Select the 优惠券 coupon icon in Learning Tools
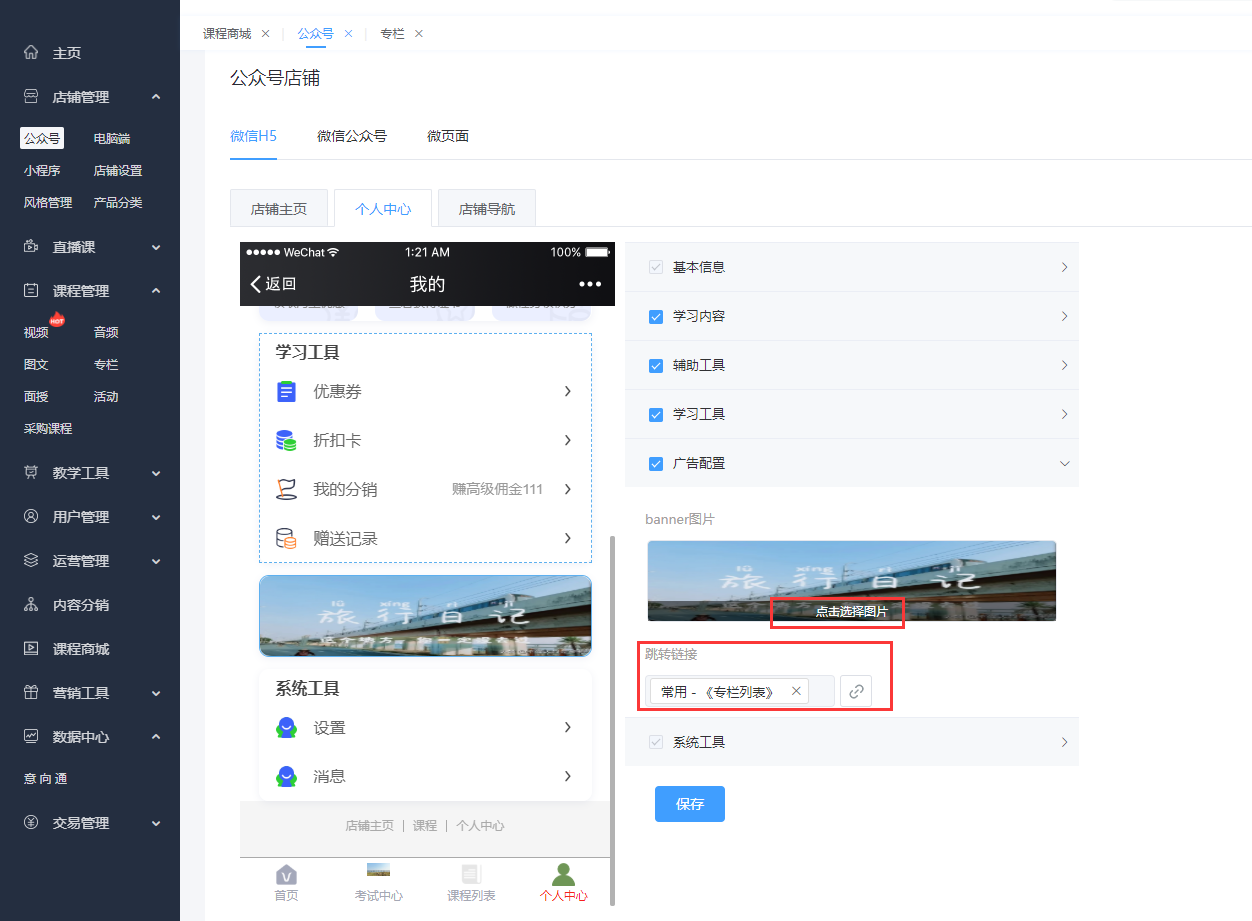 pos(286,391)
